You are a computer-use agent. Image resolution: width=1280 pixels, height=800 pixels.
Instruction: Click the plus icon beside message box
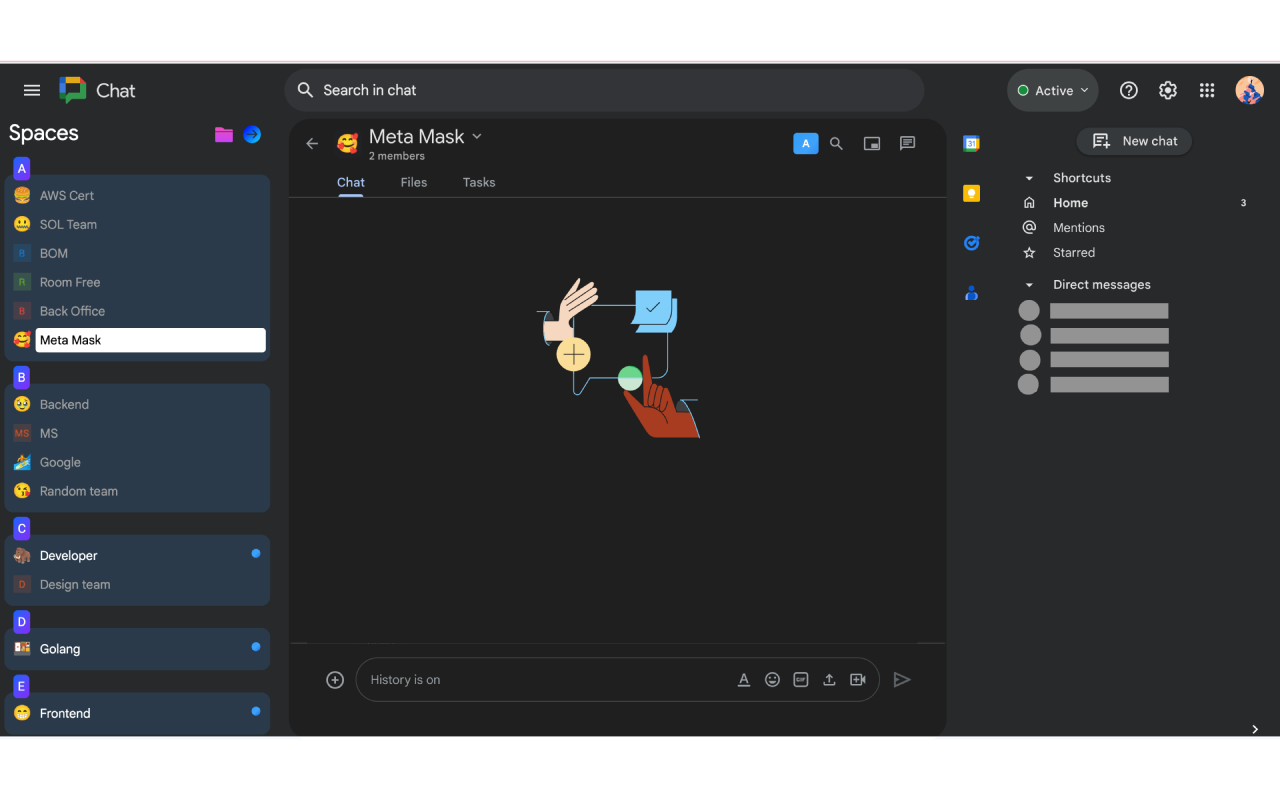click(335, 680)
